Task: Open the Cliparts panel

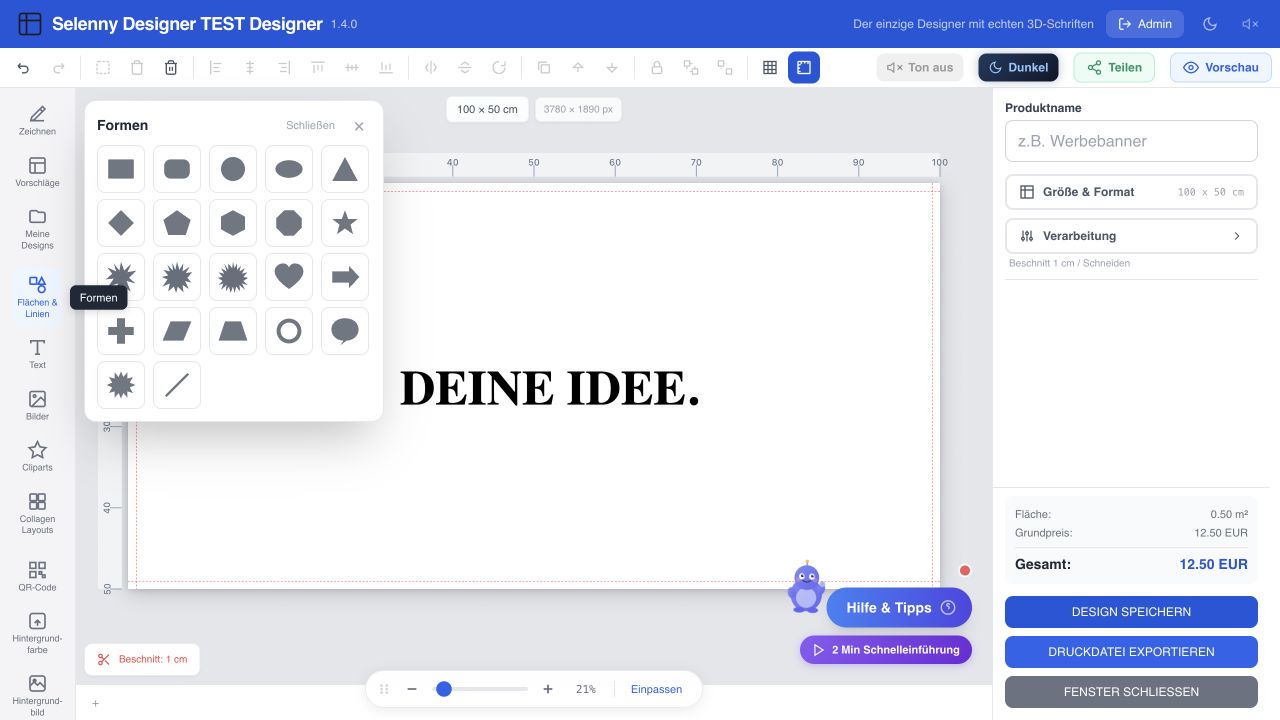Action: pyautogui.click(x=37, y=456)
